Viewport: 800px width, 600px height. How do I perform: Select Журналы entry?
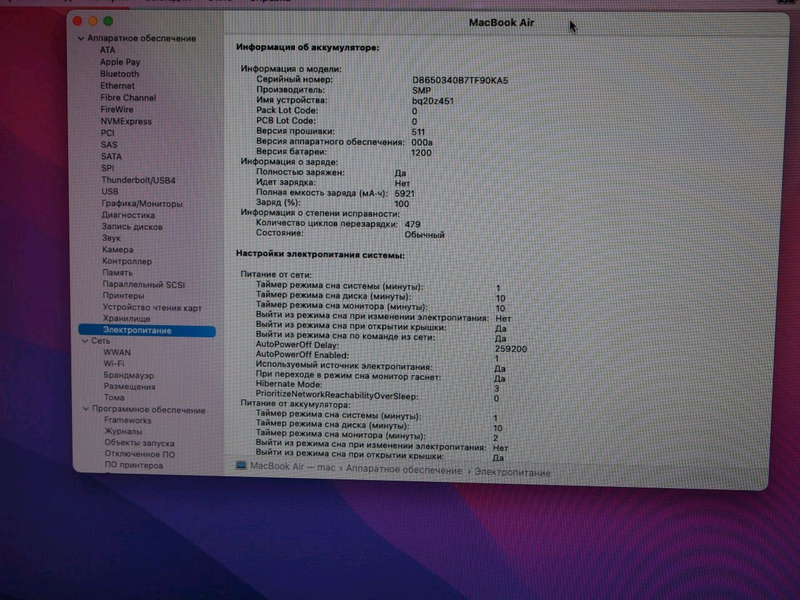point(123,431)
